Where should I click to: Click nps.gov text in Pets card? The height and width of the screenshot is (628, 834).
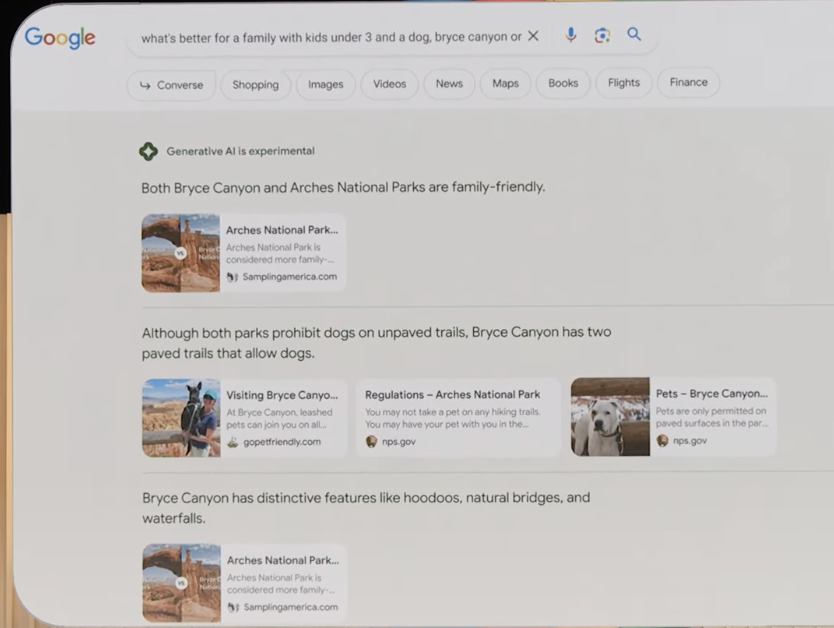coord(690,440)
